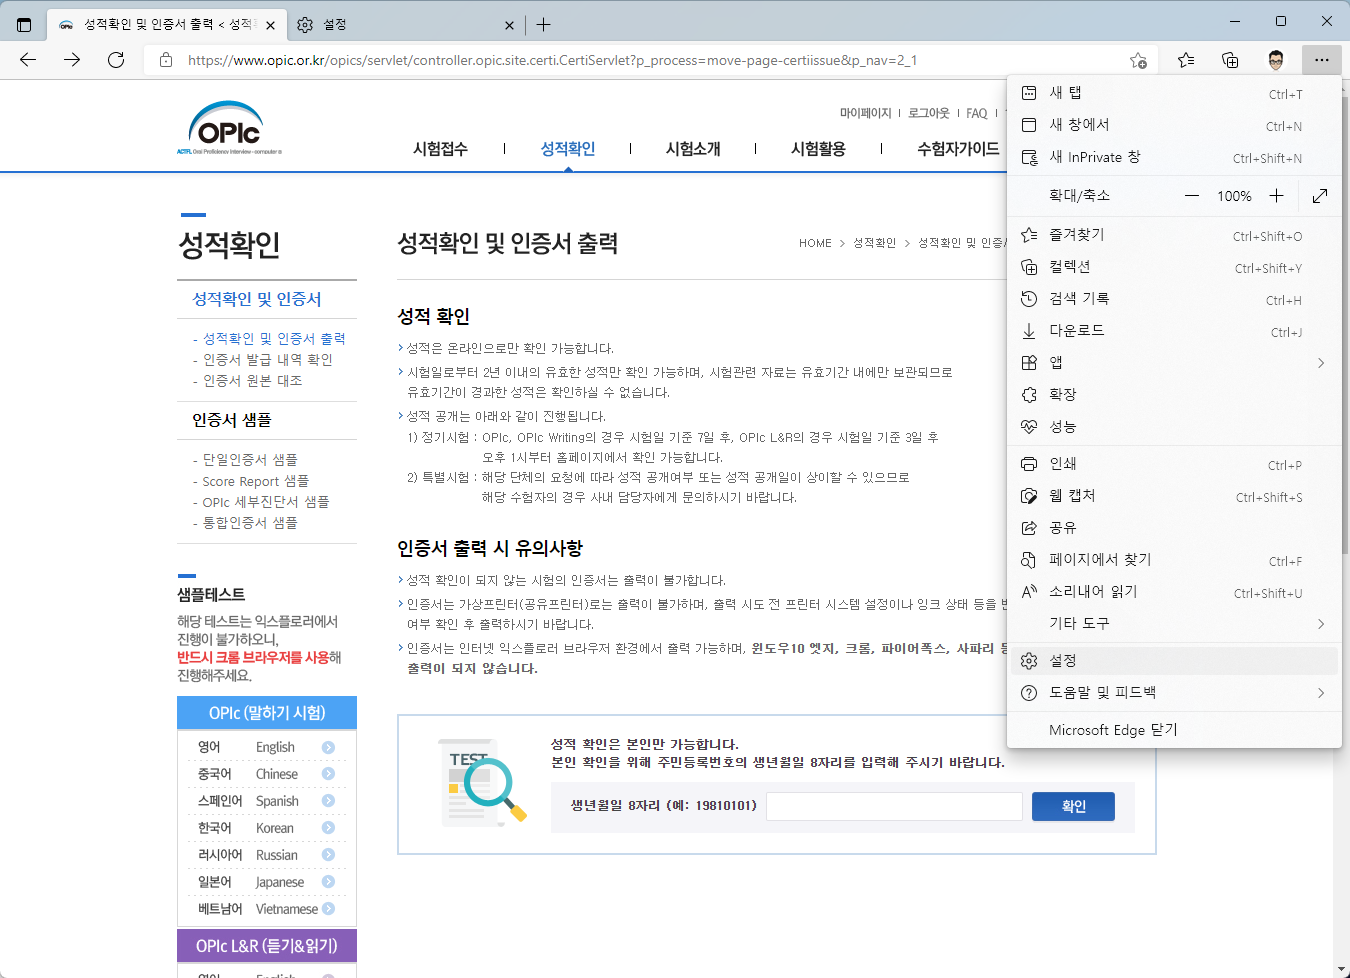Open 컬렉션 menu item
The image size is (1350, 978).
coord(1174,267)
